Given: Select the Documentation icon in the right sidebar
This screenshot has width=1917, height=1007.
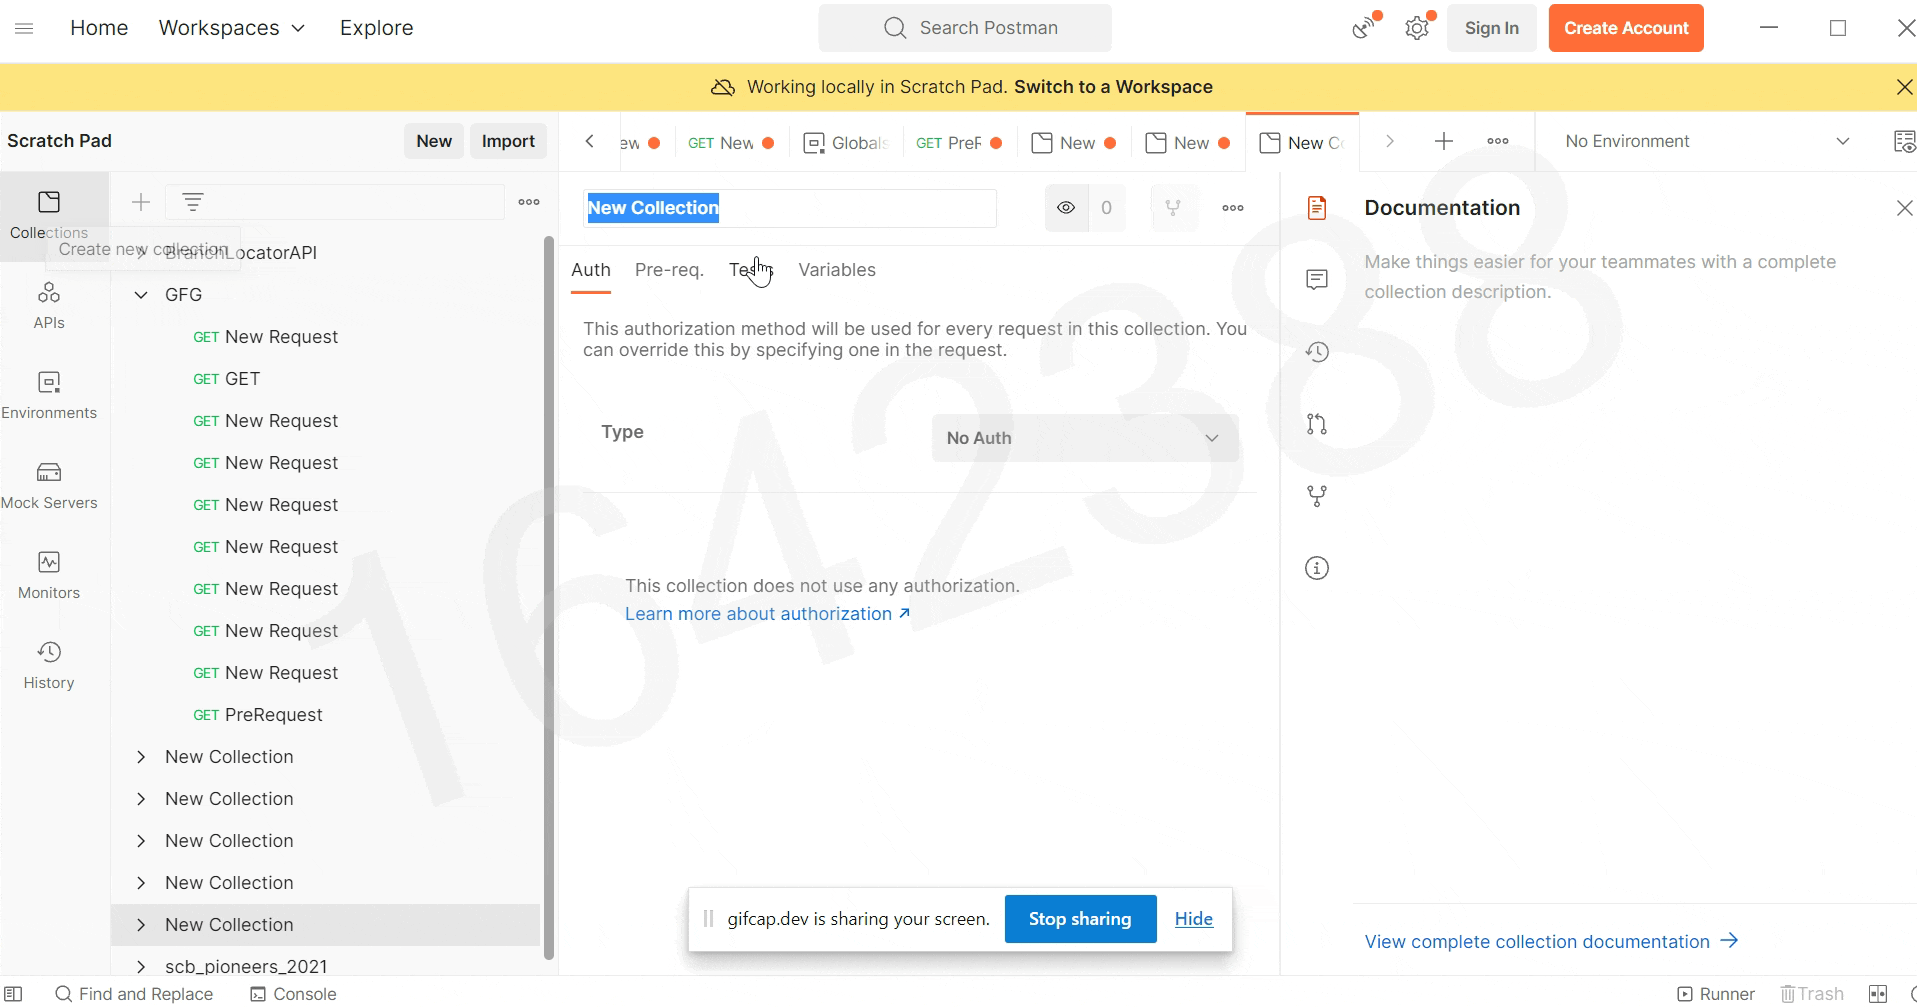Looking at the screenshot, I should pos(1317,208).
